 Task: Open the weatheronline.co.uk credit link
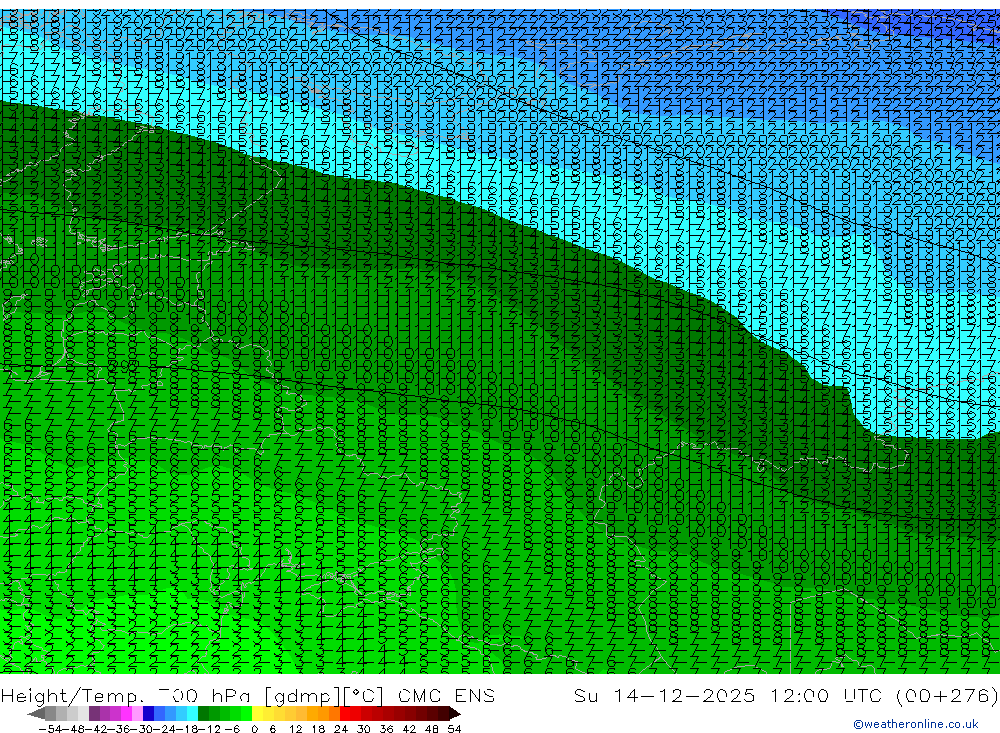(916, 724)
